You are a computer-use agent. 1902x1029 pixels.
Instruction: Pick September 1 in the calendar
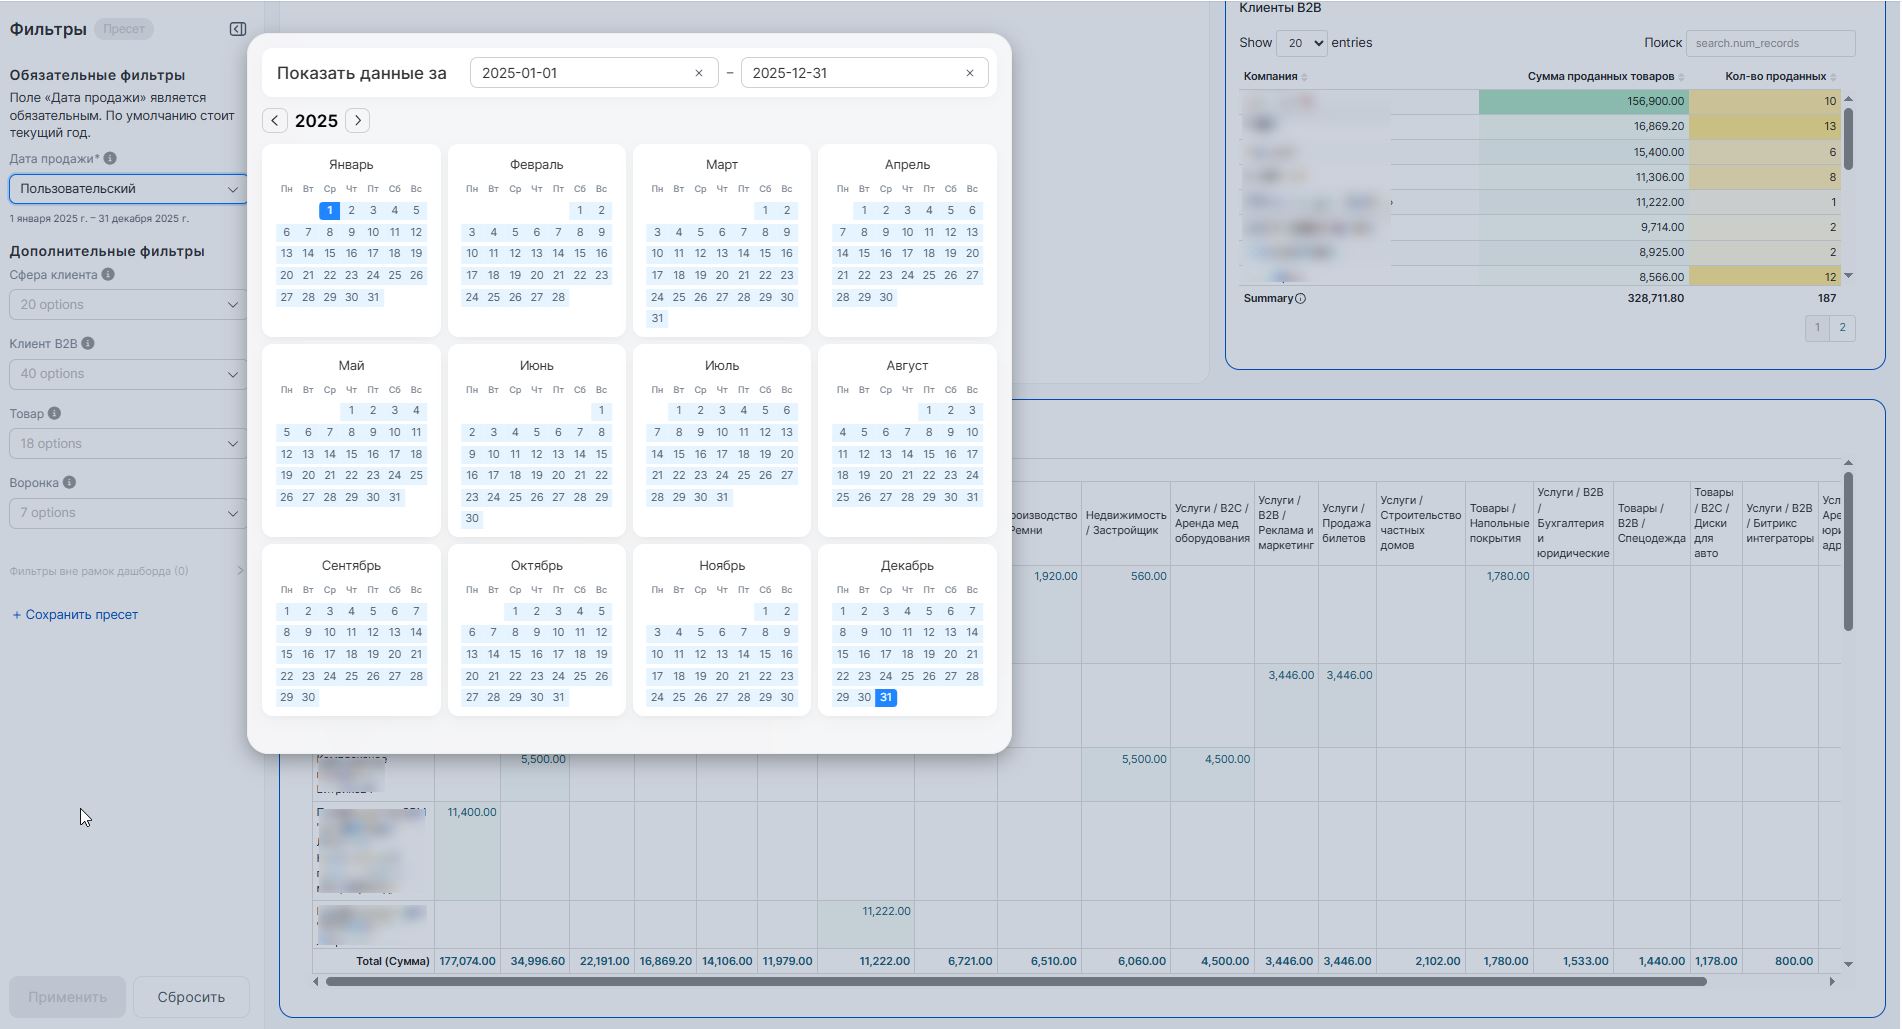(287, 611)
